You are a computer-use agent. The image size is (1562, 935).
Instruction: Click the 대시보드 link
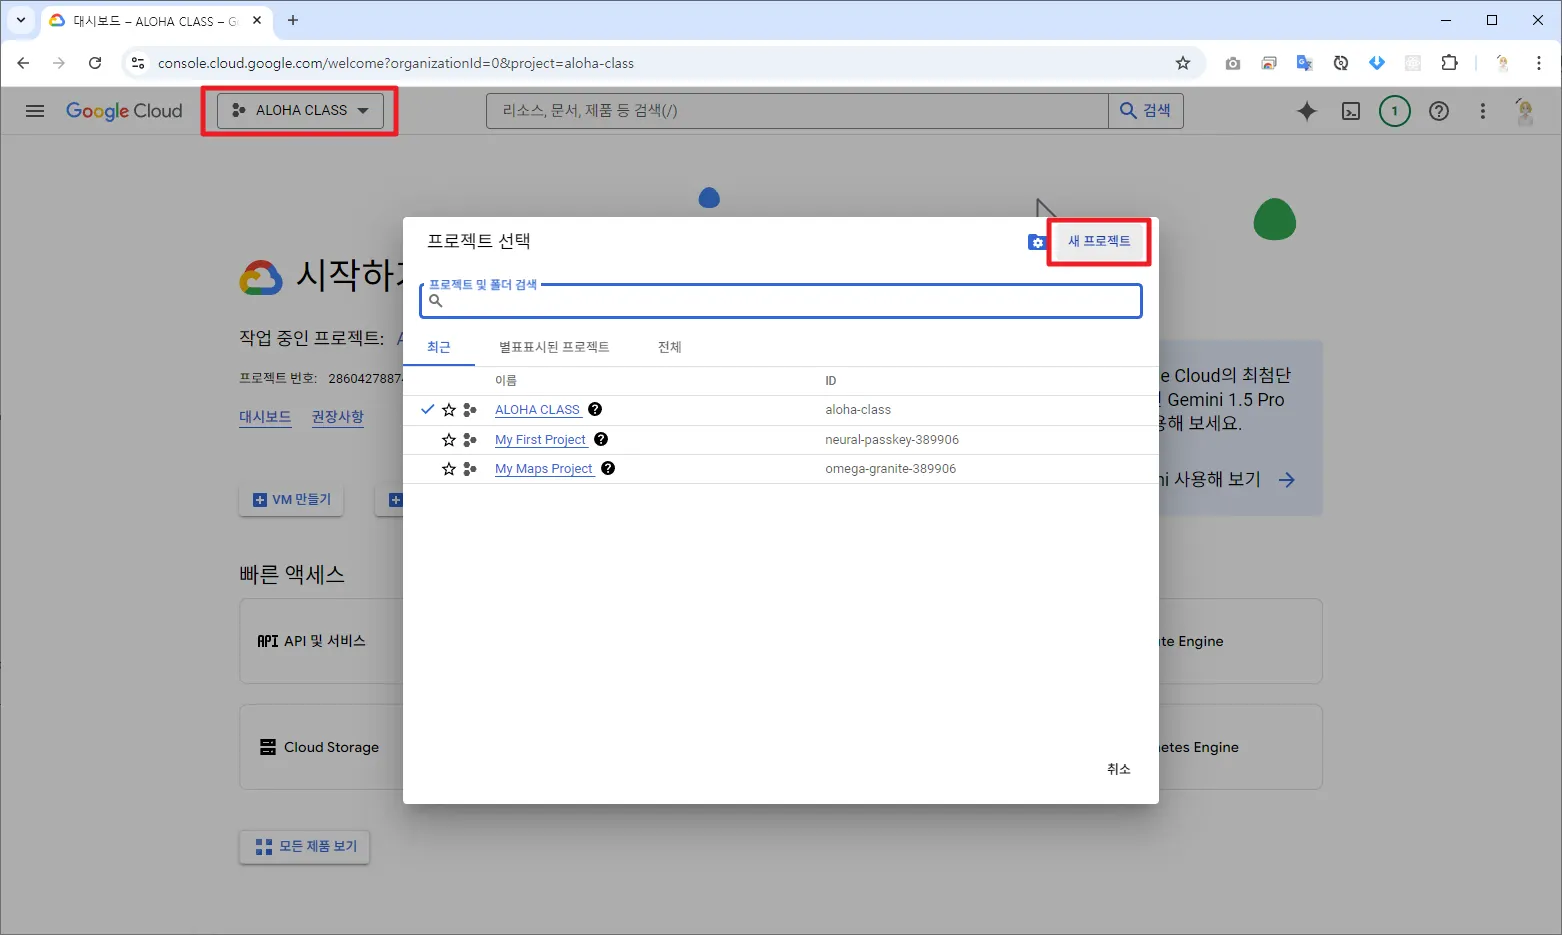265,417
